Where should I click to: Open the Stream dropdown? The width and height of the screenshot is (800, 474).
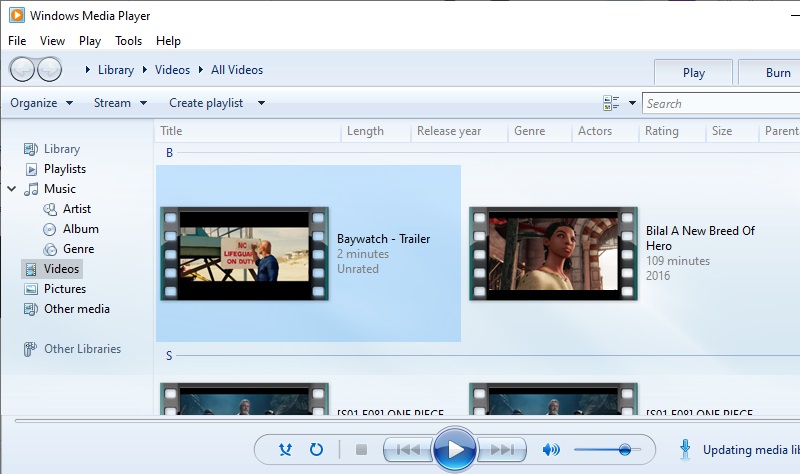[x=120, y=103]
